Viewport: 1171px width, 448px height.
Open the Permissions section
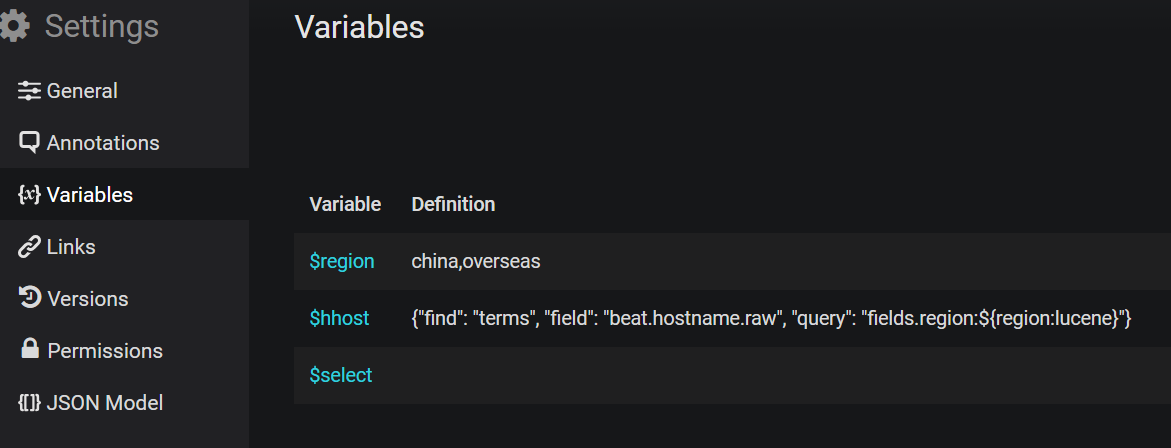(x=124, y=351)
